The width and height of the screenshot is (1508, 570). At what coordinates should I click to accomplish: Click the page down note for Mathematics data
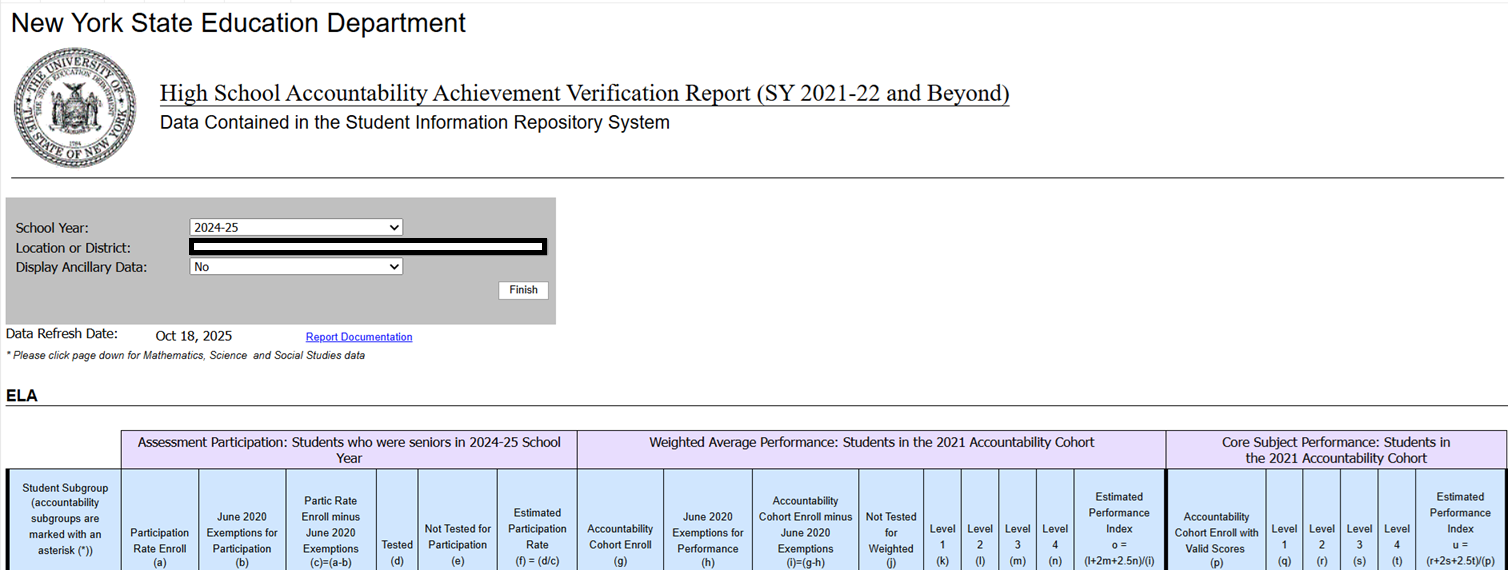185,355
